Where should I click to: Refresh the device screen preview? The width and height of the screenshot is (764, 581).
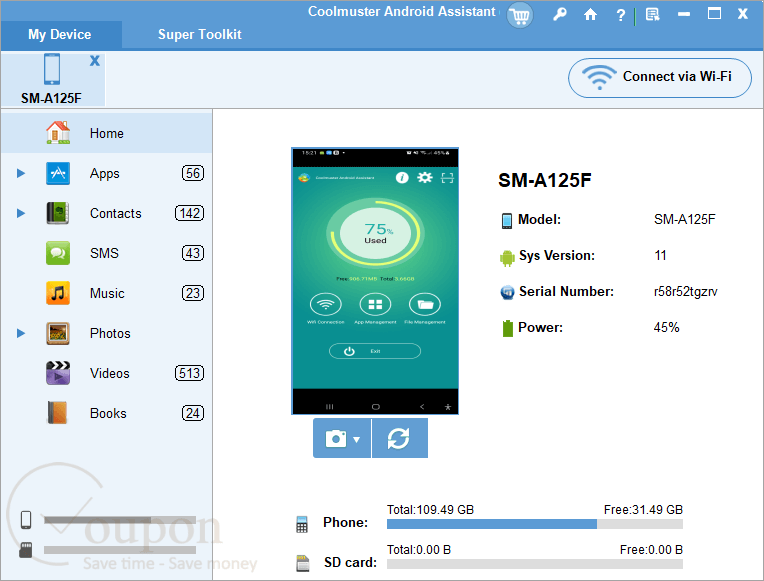[x=400, y=438]
